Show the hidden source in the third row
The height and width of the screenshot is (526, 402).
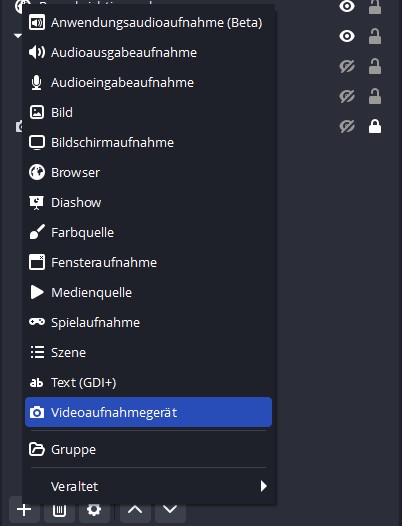pos(347,66)
